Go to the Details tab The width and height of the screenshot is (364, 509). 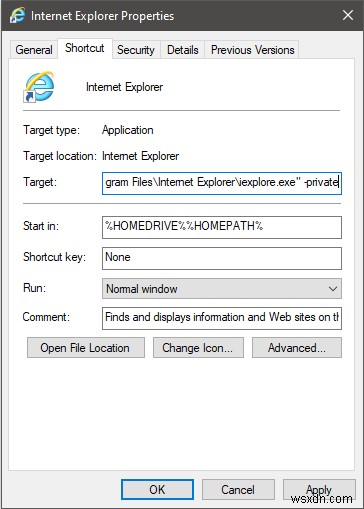[183, 50]
